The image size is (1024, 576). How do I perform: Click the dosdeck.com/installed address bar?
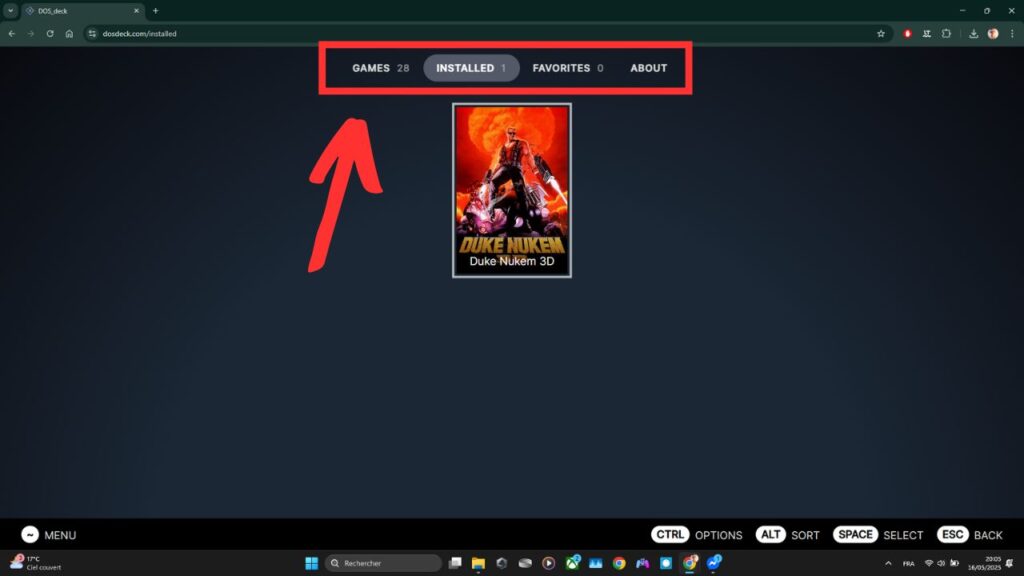pos(487,33)
